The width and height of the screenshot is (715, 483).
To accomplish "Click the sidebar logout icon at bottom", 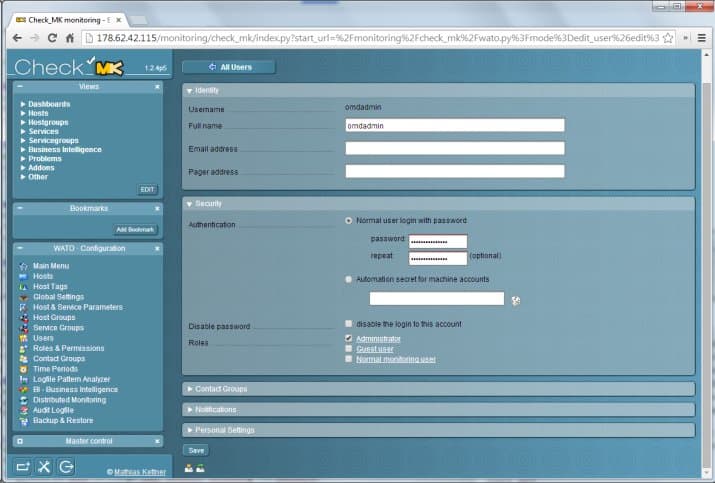I will (66, 467).
